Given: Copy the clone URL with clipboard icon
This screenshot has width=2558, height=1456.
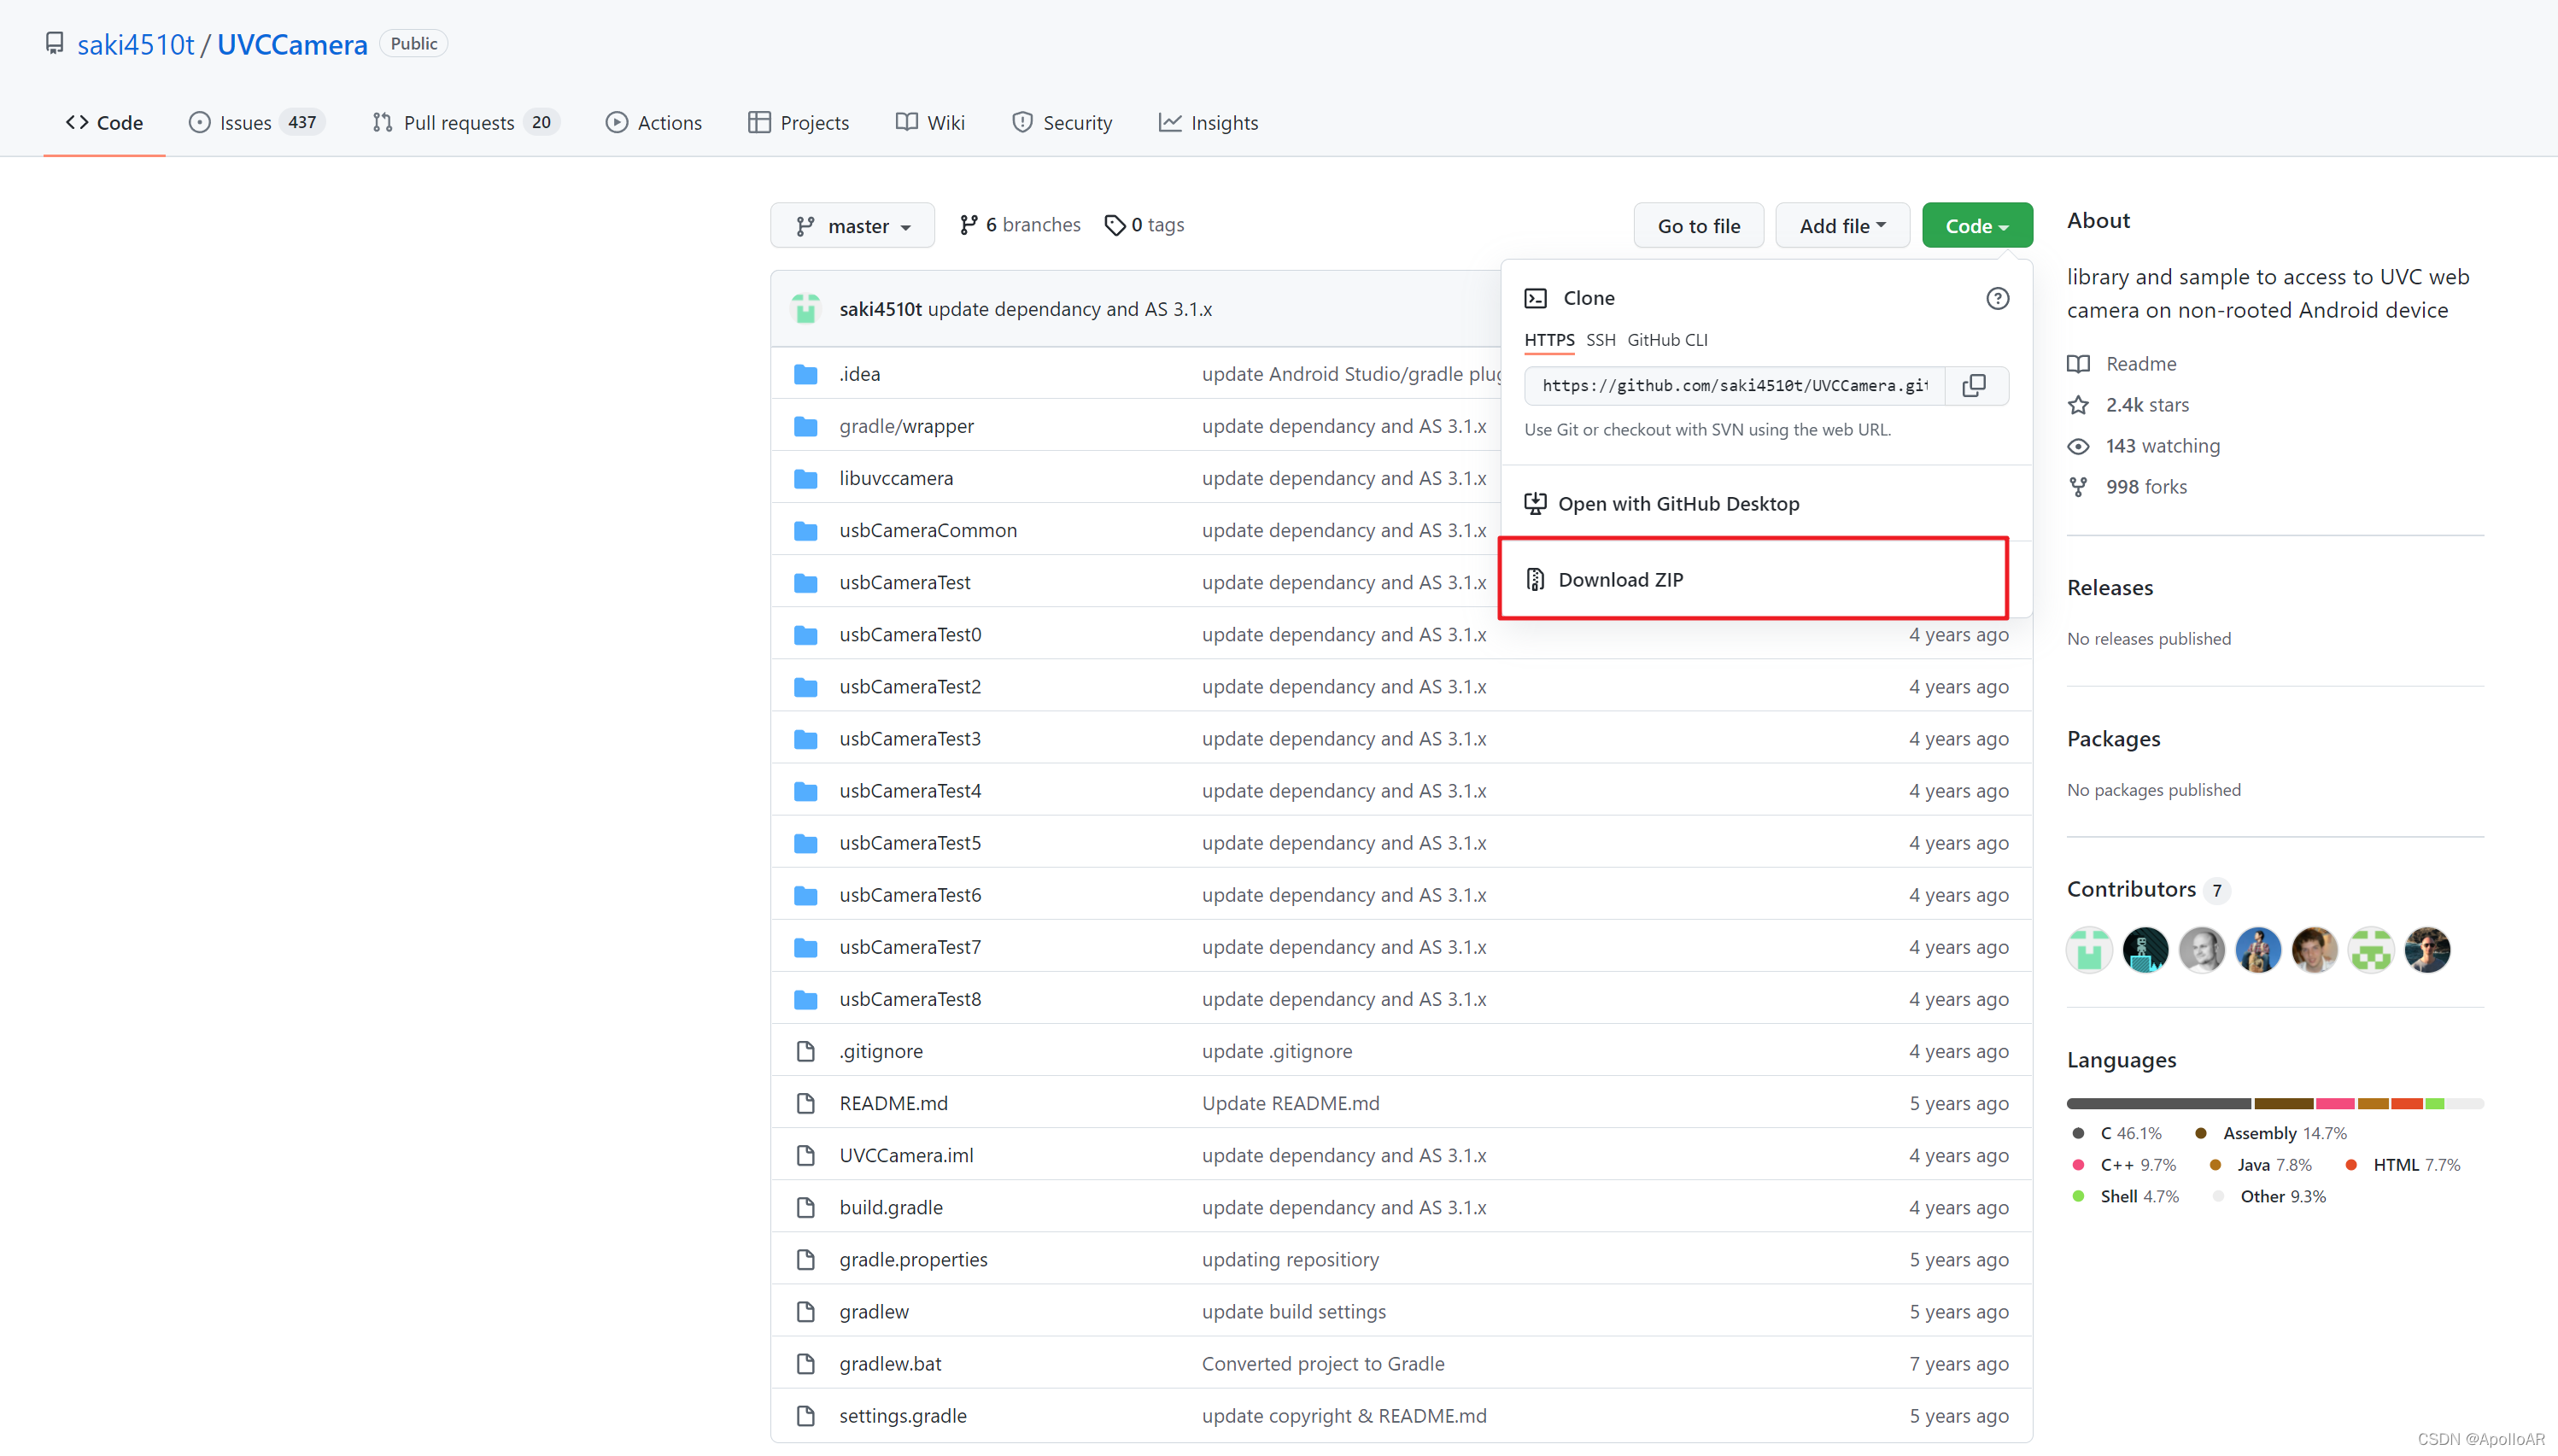Looking at the screenshot, I should 1974,385.
